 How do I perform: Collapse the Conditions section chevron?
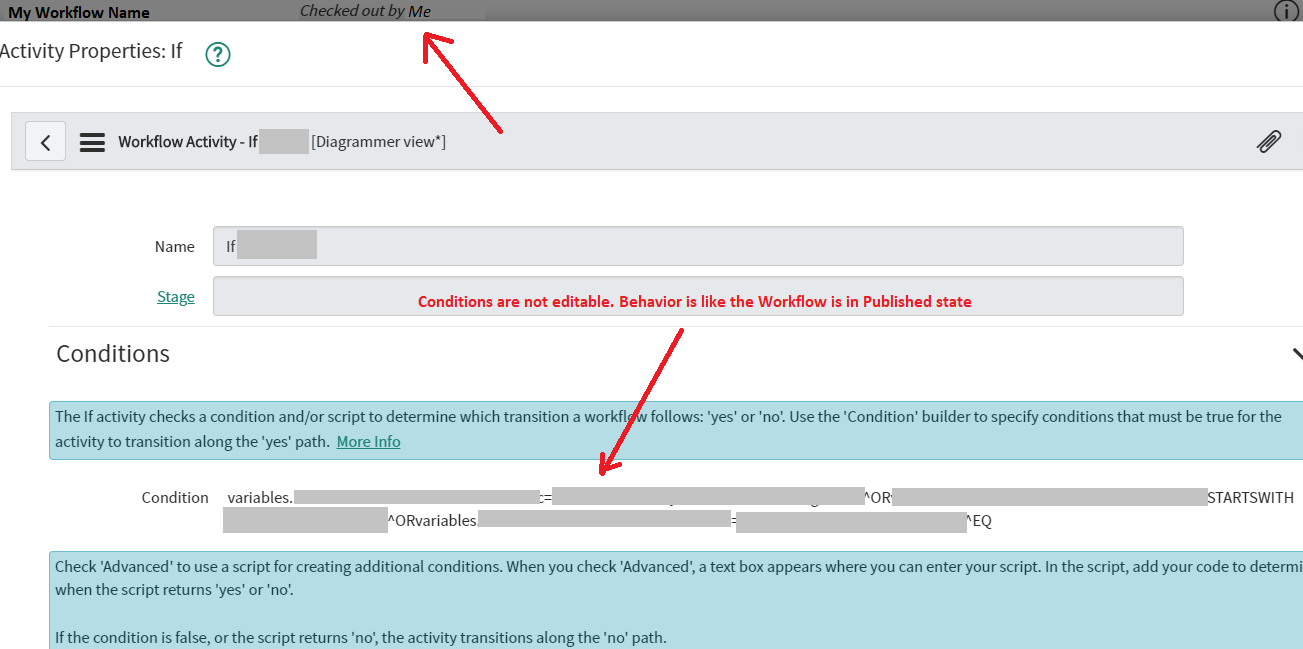coord(1296,354)
